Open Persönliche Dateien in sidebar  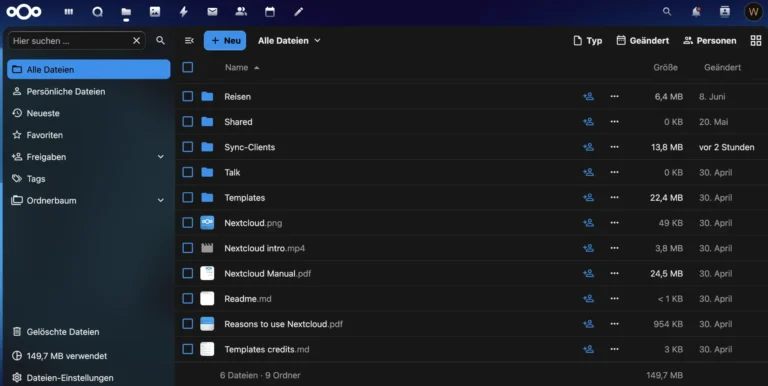point(89,92)
